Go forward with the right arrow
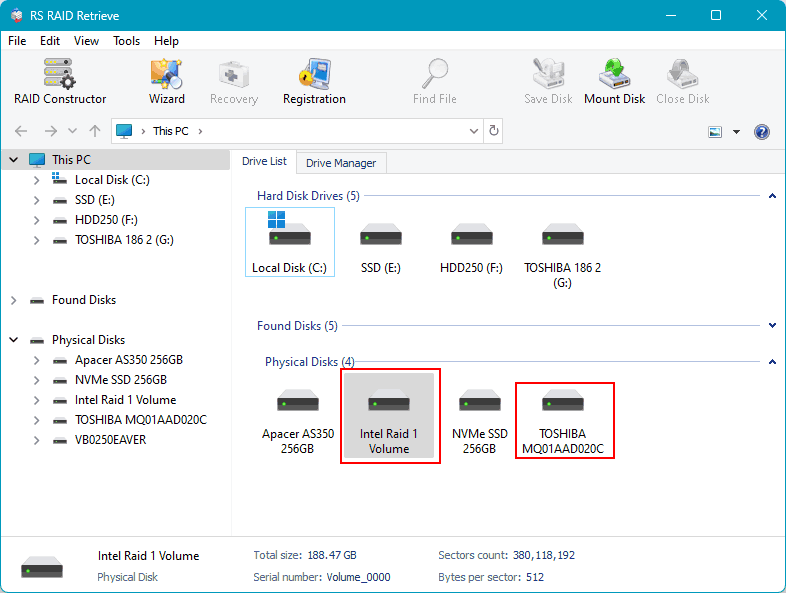Screen dimensions: 786x593 (x=51, y=131)
